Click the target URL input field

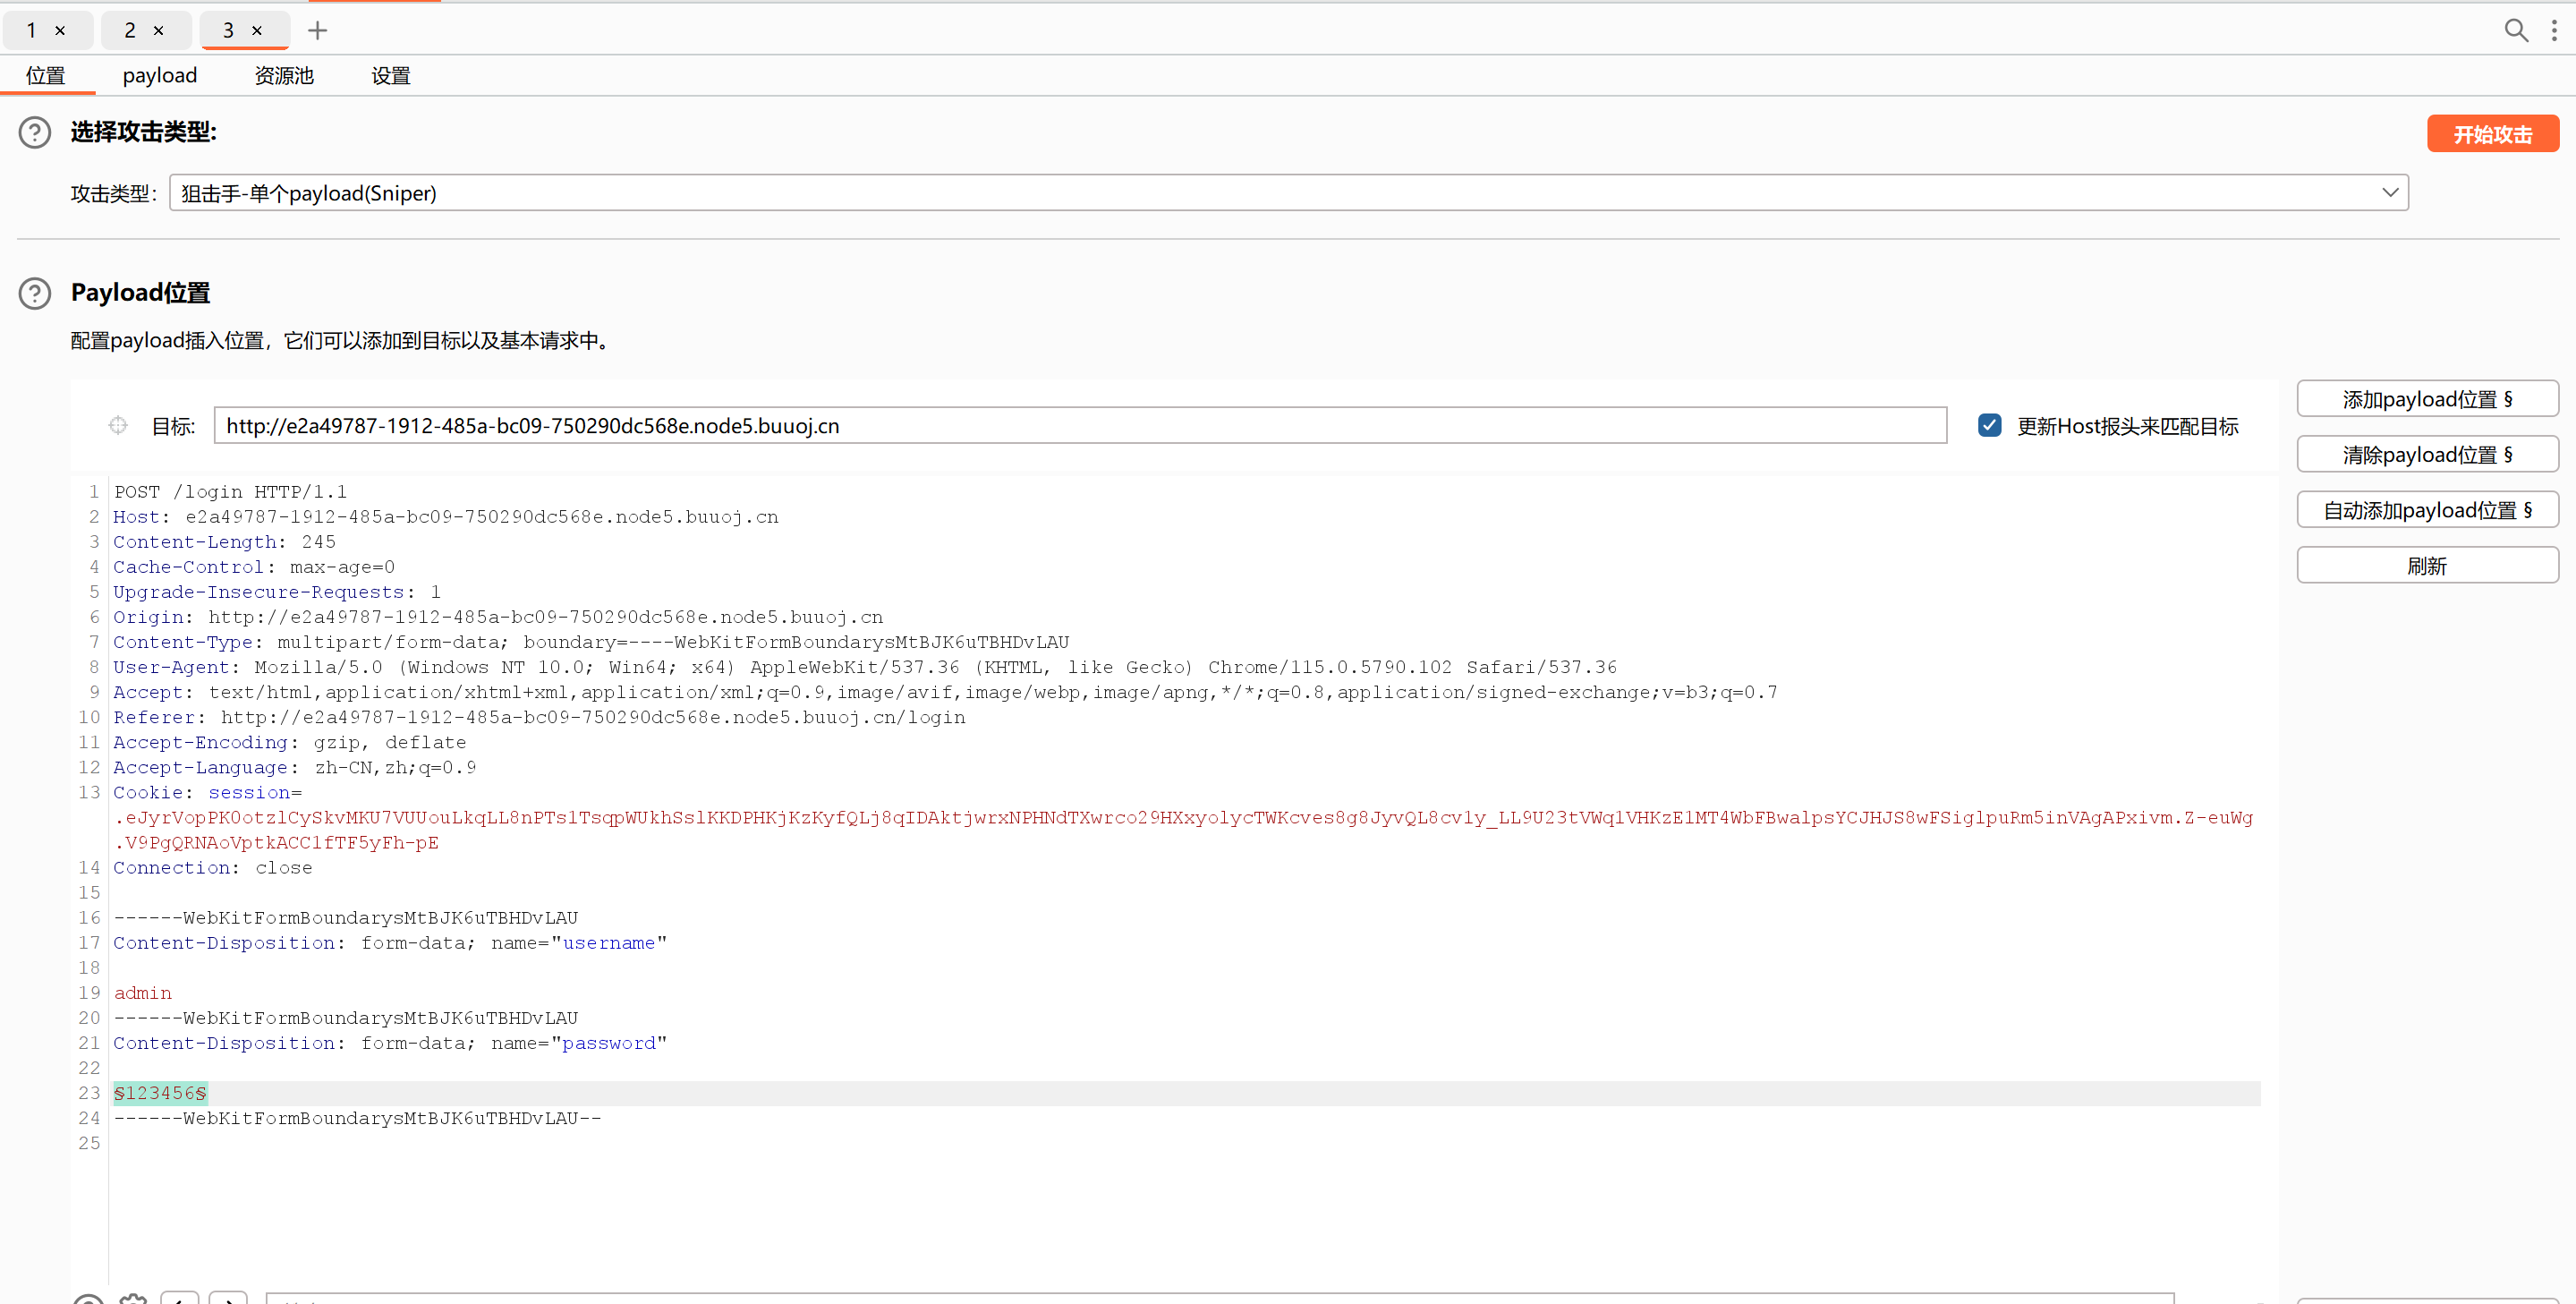pyautogui.click(x=1079, y=426)
